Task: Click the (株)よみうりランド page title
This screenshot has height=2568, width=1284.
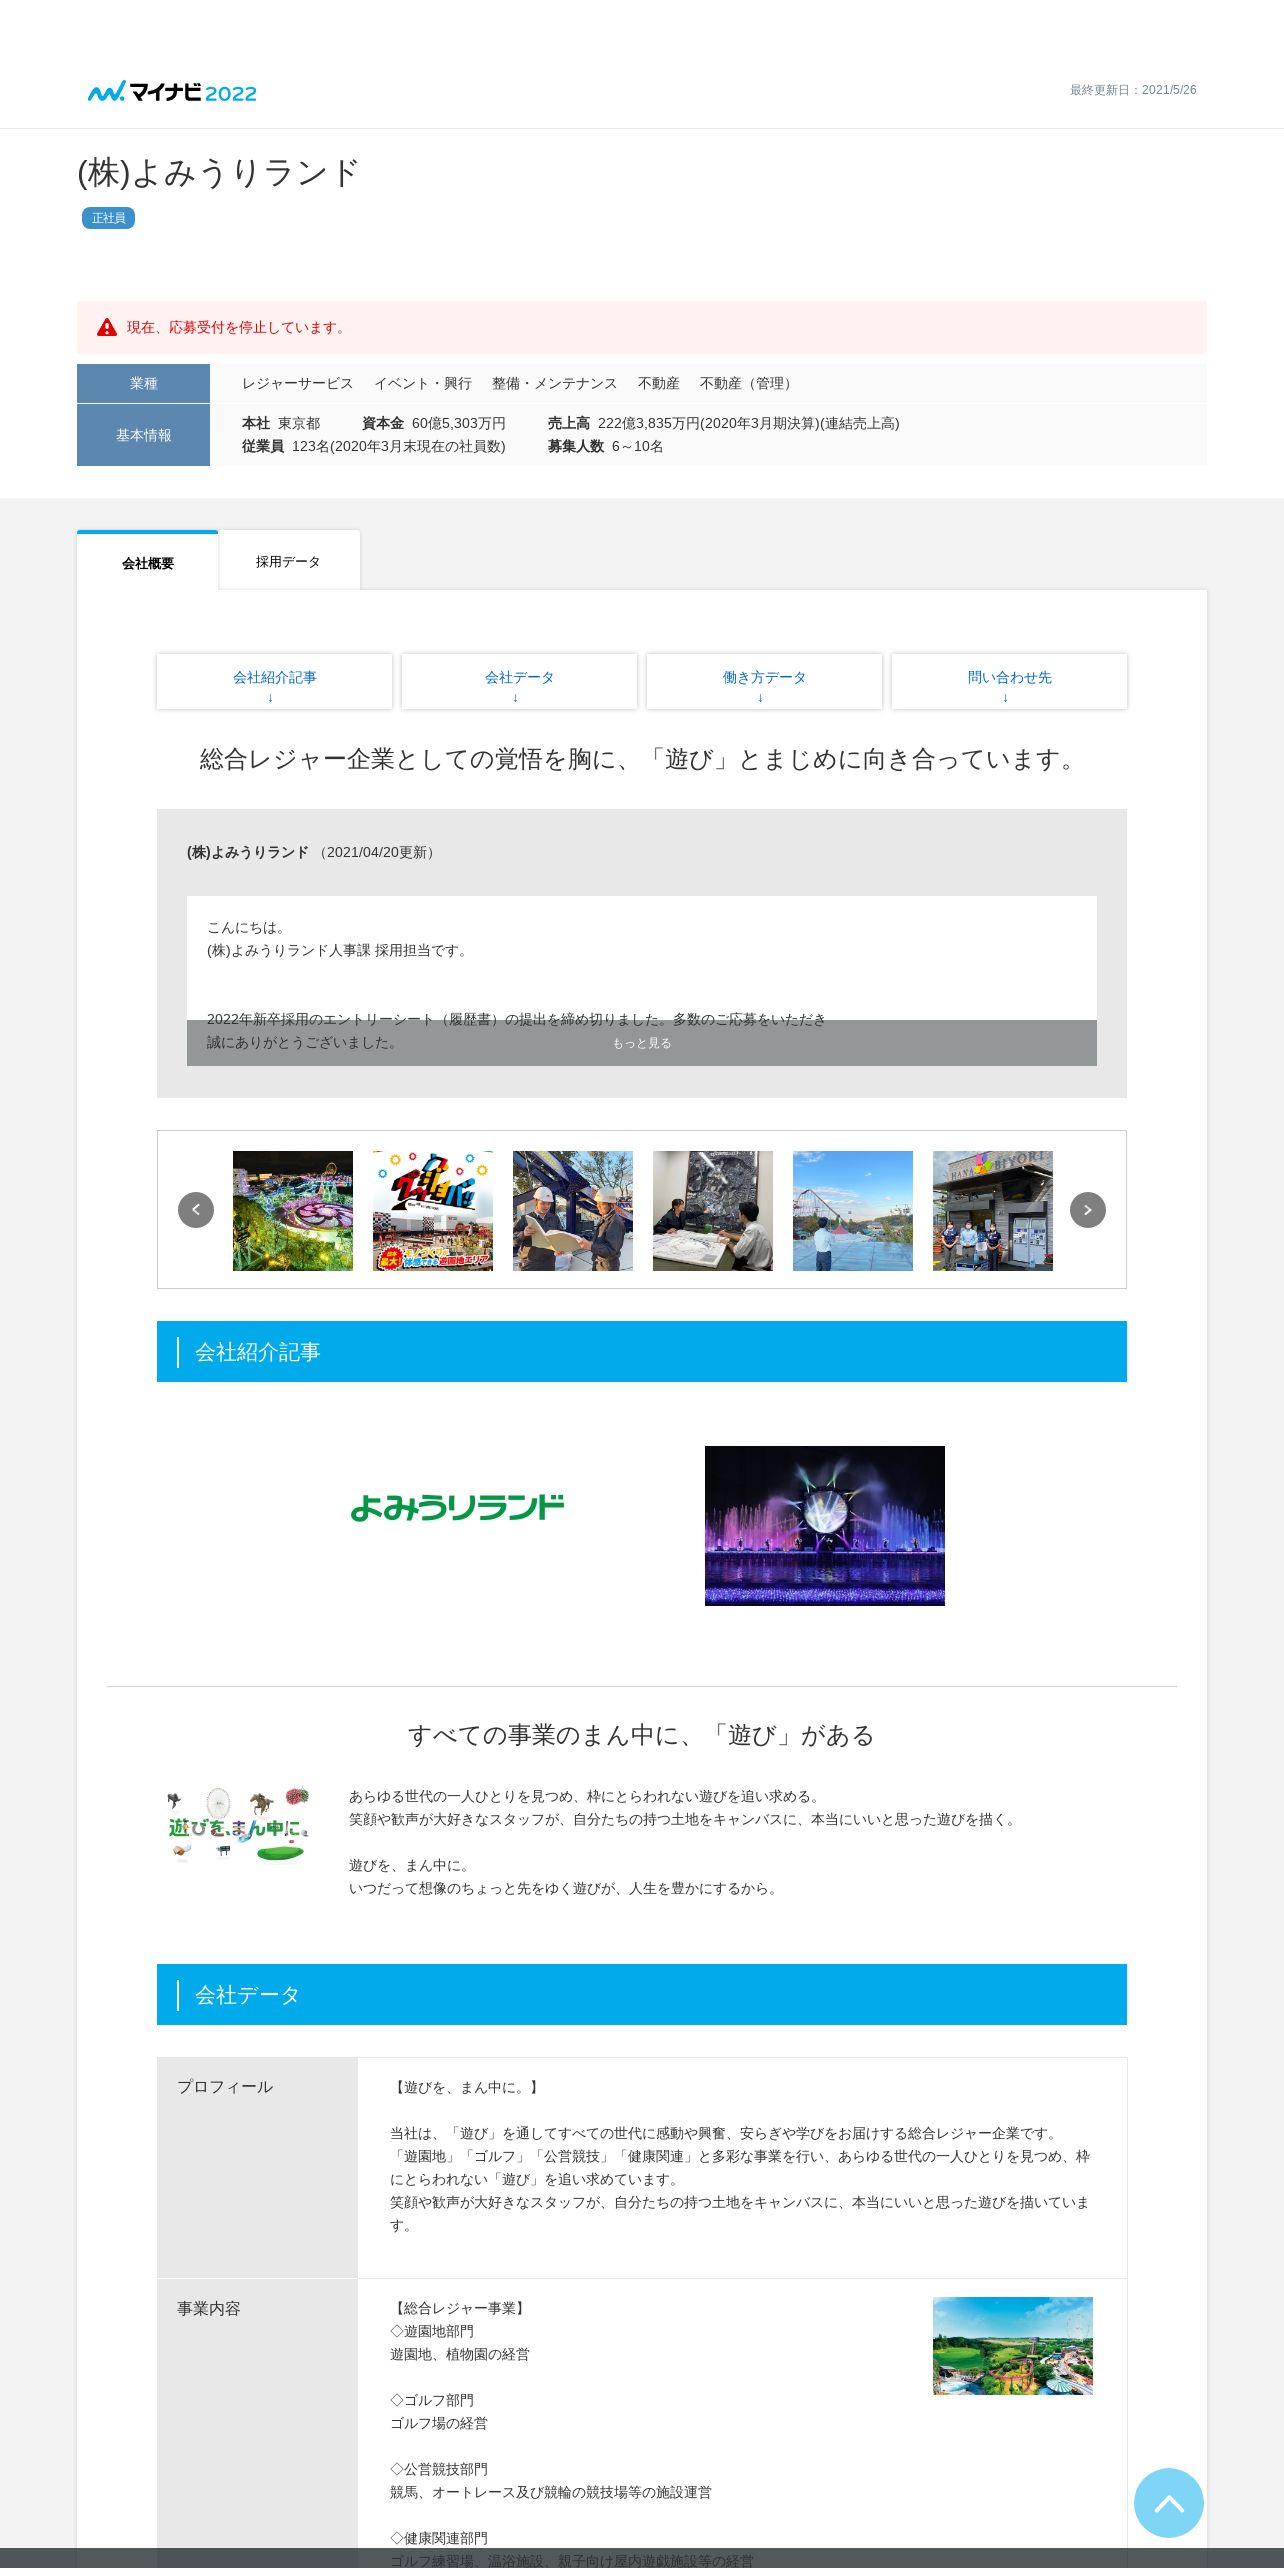Action: [x=218, y=173]
